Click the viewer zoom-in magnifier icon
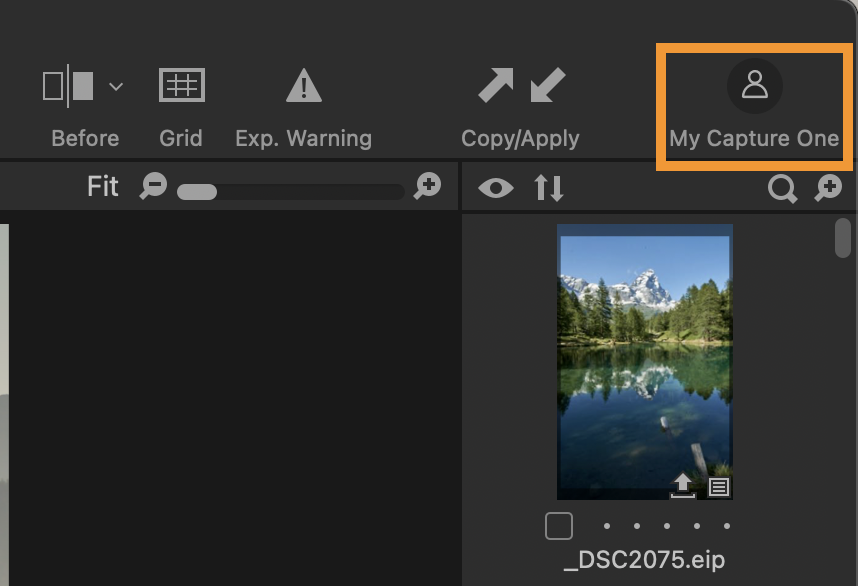The width and height of the screenshot is (858, 586). pyautogui.click(x=427, y=186)
